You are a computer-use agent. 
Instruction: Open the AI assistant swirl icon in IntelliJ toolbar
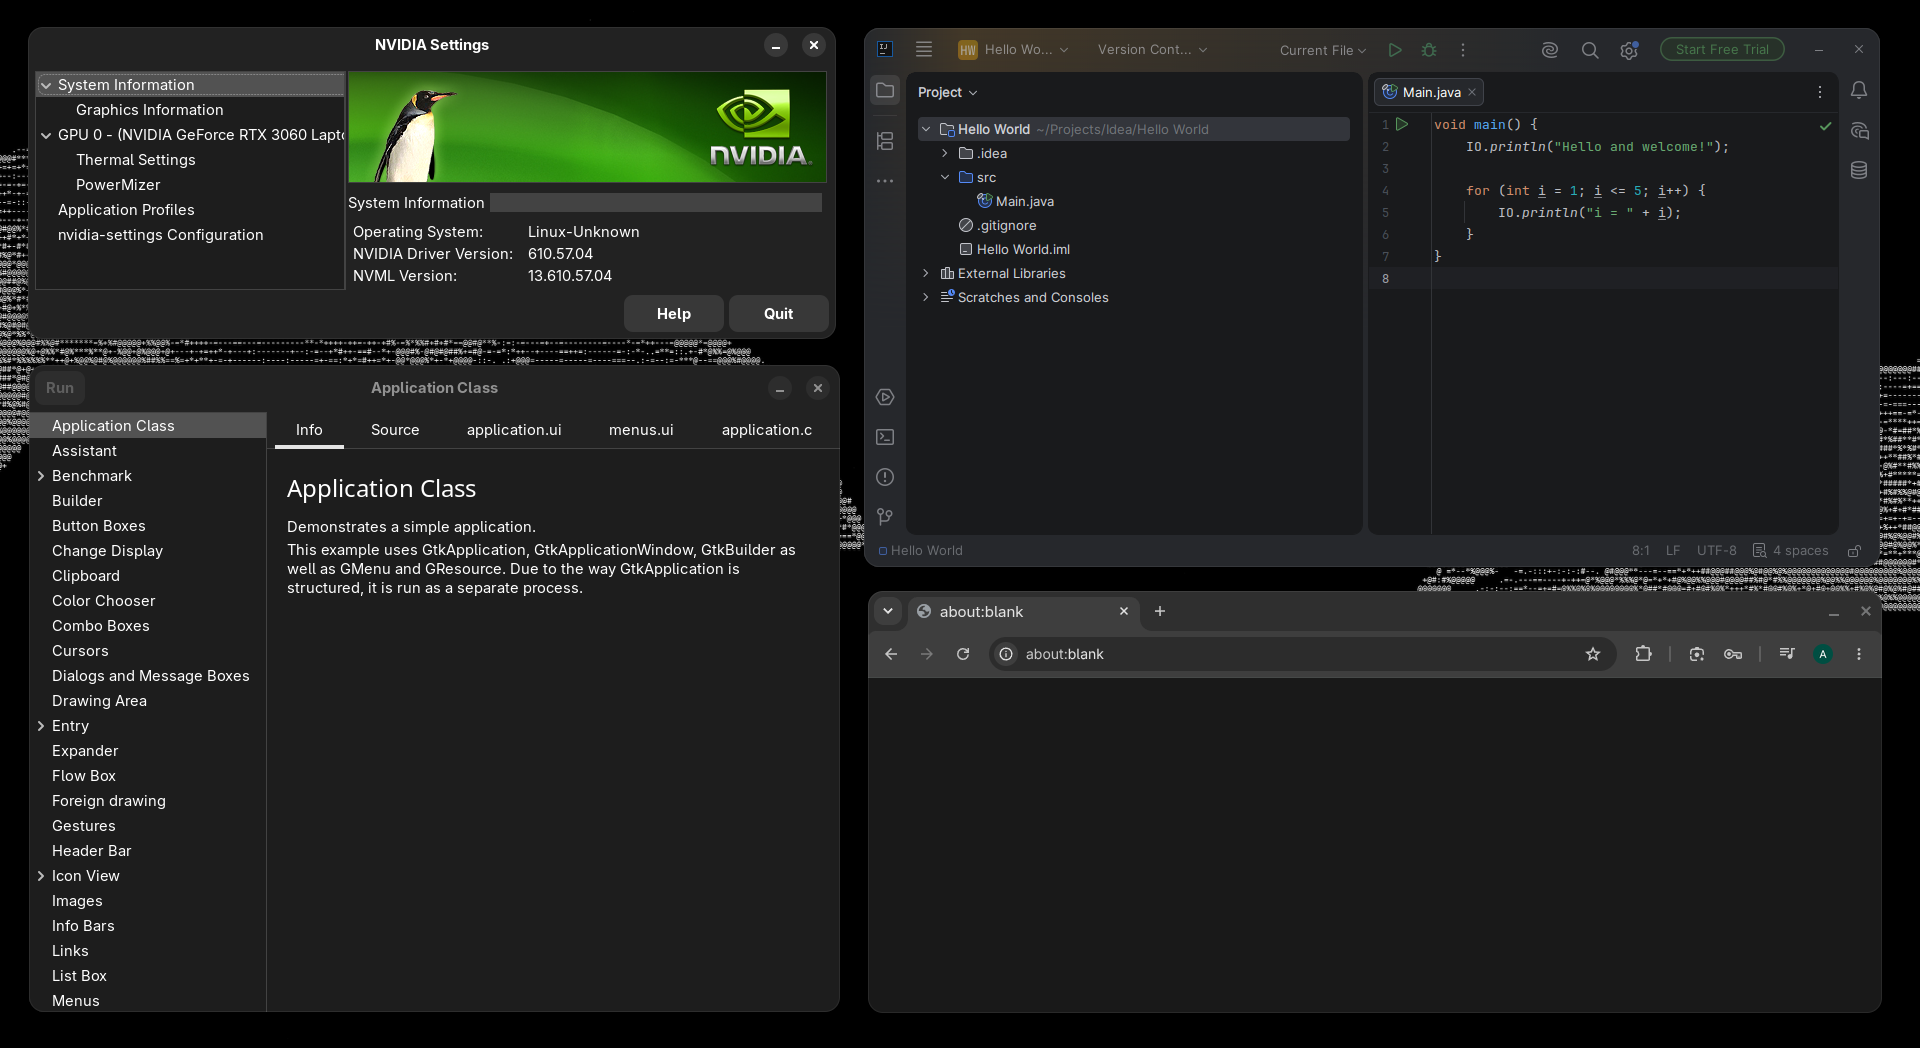click(1549, 50)
